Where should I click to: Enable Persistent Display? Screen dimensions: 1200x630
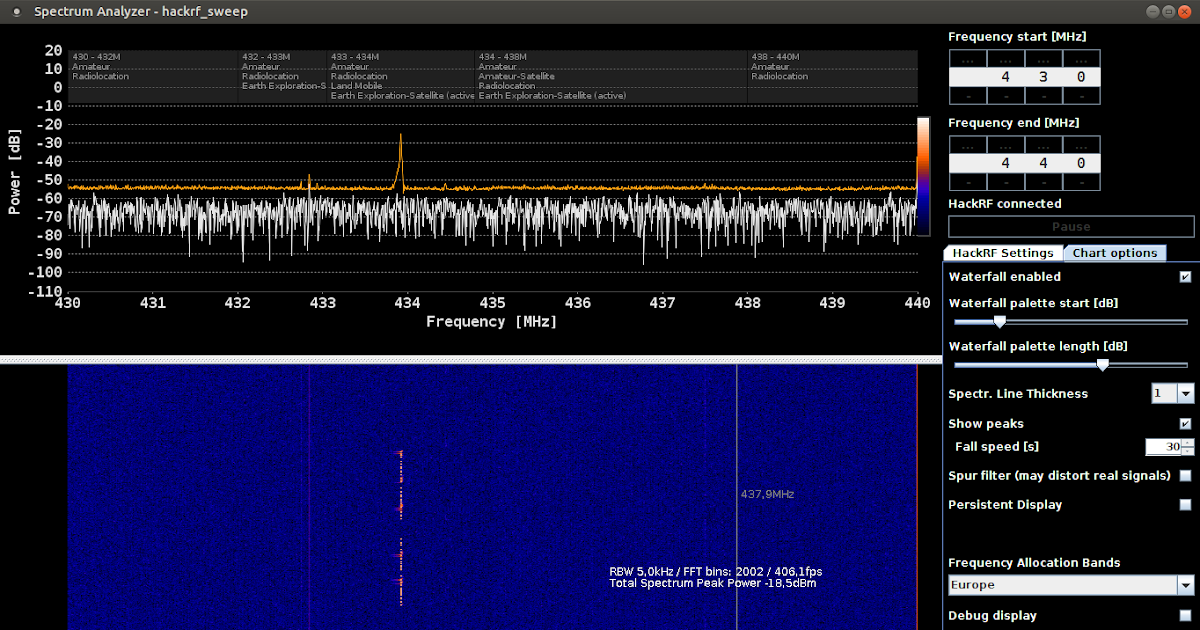point(1186,505)
